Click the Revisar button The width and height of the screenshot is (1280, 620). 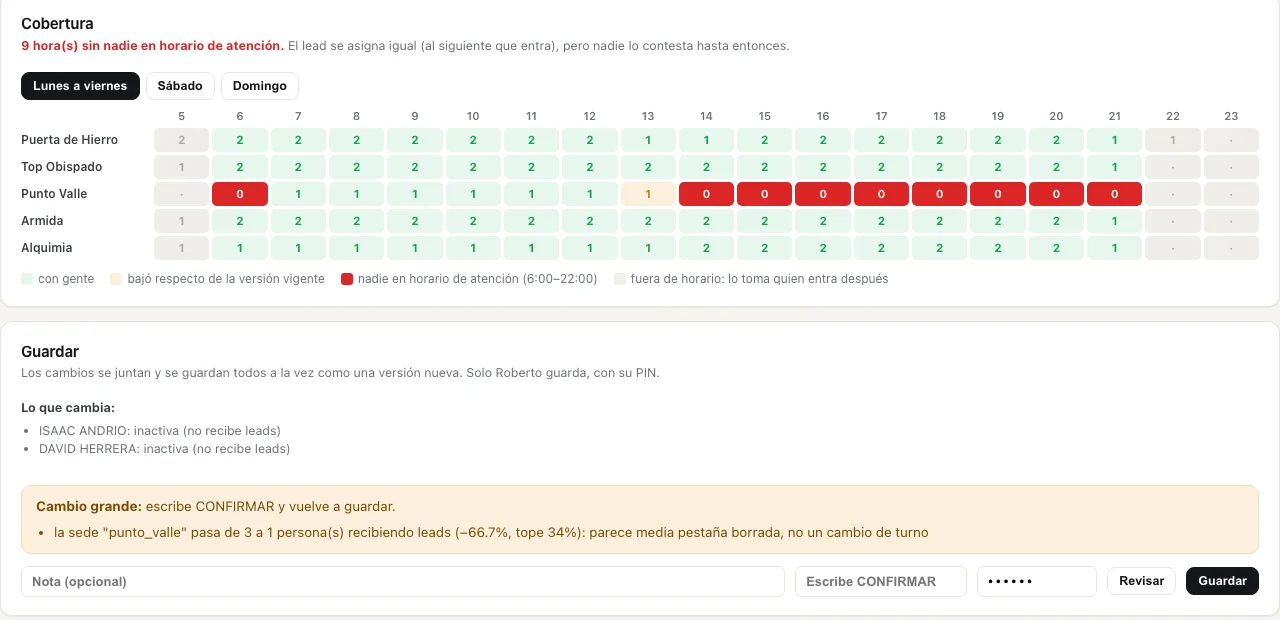[1141, 581]
